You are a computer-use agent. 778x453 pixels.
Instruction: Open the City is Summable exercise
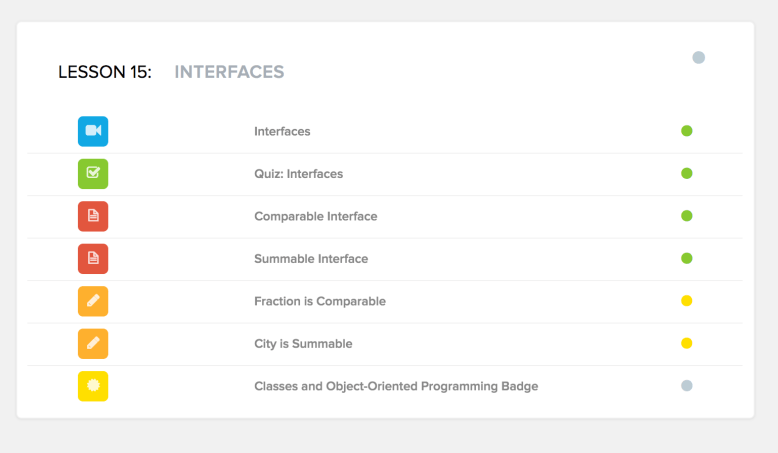(x=303, y=344)
